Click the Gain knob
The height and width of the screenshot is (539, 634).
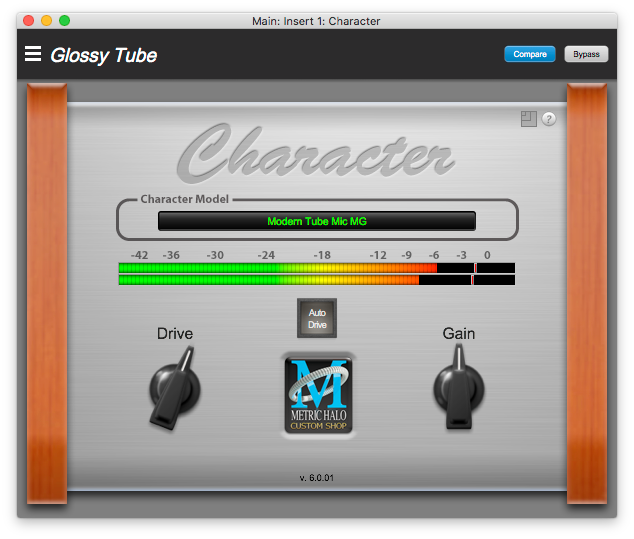click(x=458, y=385)
